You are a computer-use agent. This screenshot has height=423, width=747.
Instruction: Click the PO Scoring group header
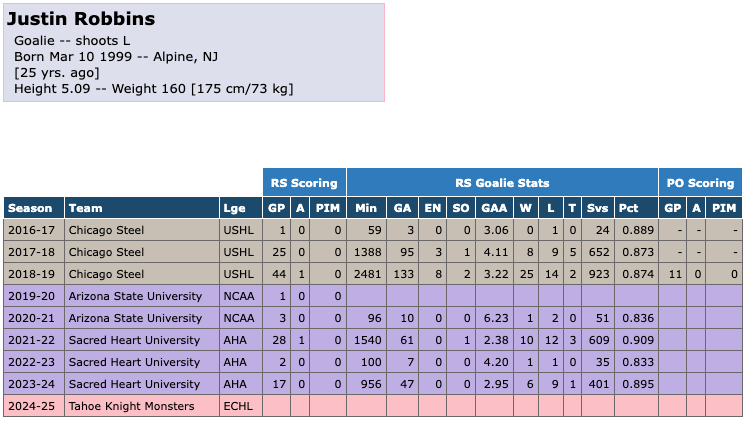tap(700, 183)
